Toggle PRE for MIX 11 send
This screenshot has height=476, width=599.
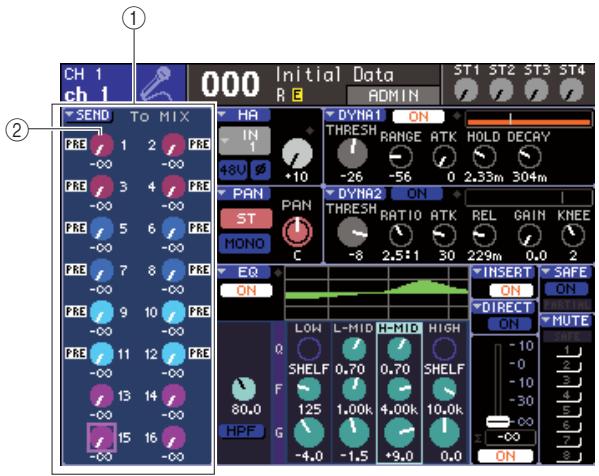(76, 353)
